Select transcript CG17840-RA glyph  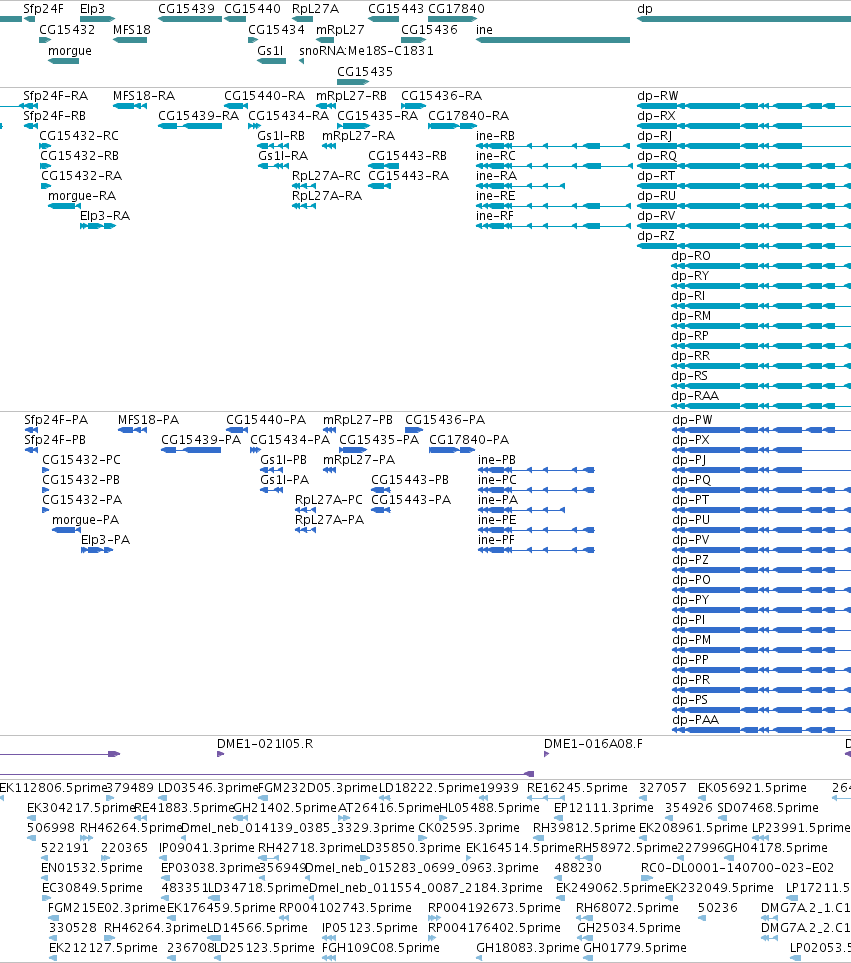(452, 126)
